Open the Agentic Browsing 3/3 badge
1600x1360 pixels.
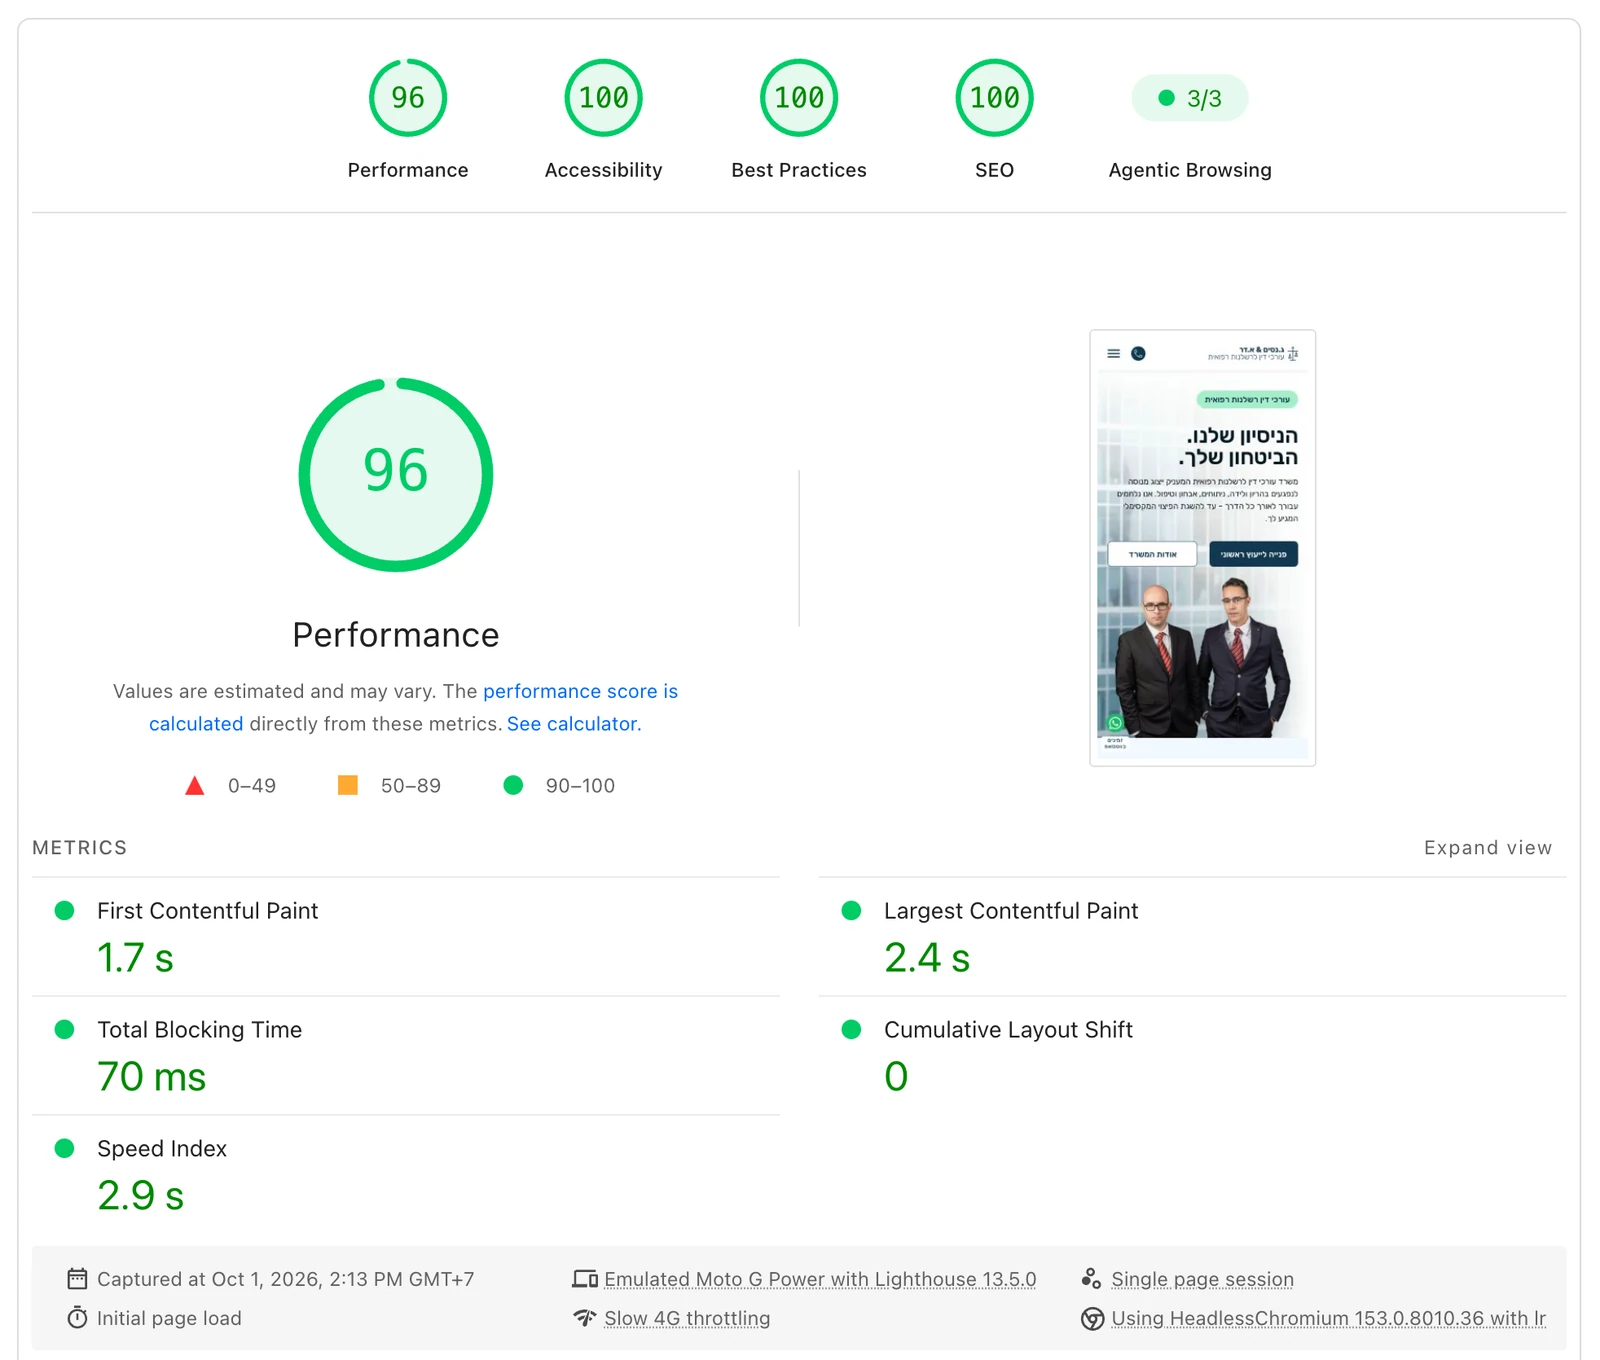pyautogui.click(x=1190, y=98)
